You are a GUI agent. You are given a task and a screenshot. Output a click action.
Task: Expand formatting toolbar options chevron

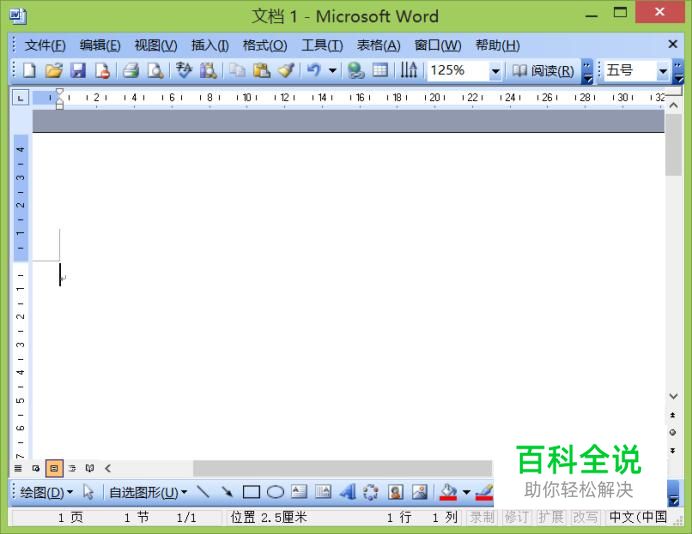pos(678,71)
